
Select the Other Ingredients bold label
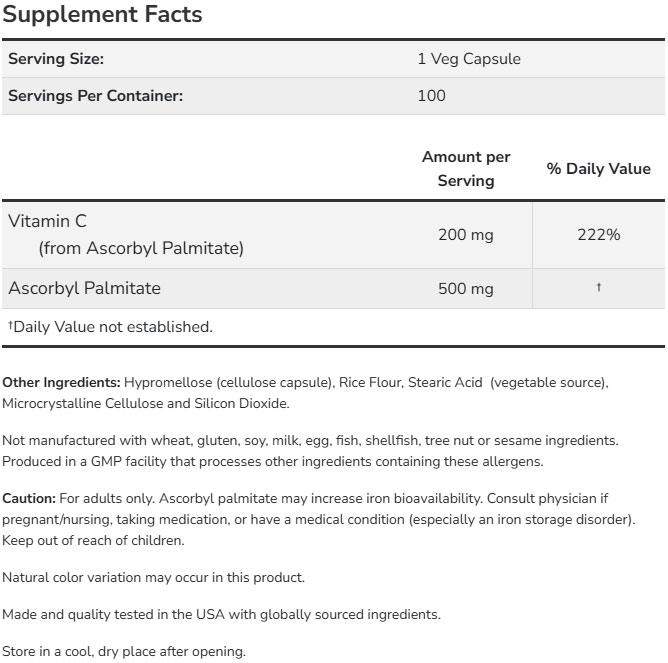[x=61, y=383]
